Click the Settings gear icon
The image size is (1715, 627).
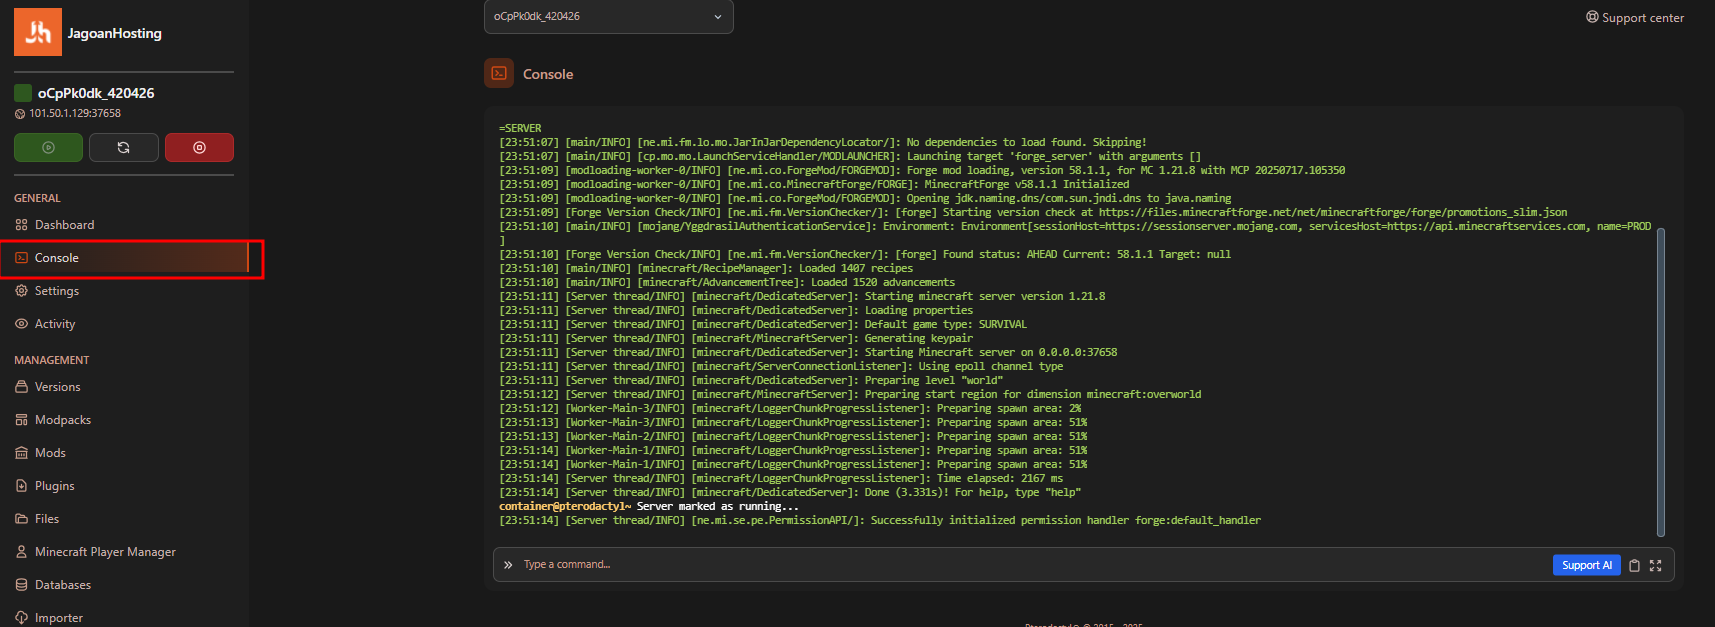(21, 291)
